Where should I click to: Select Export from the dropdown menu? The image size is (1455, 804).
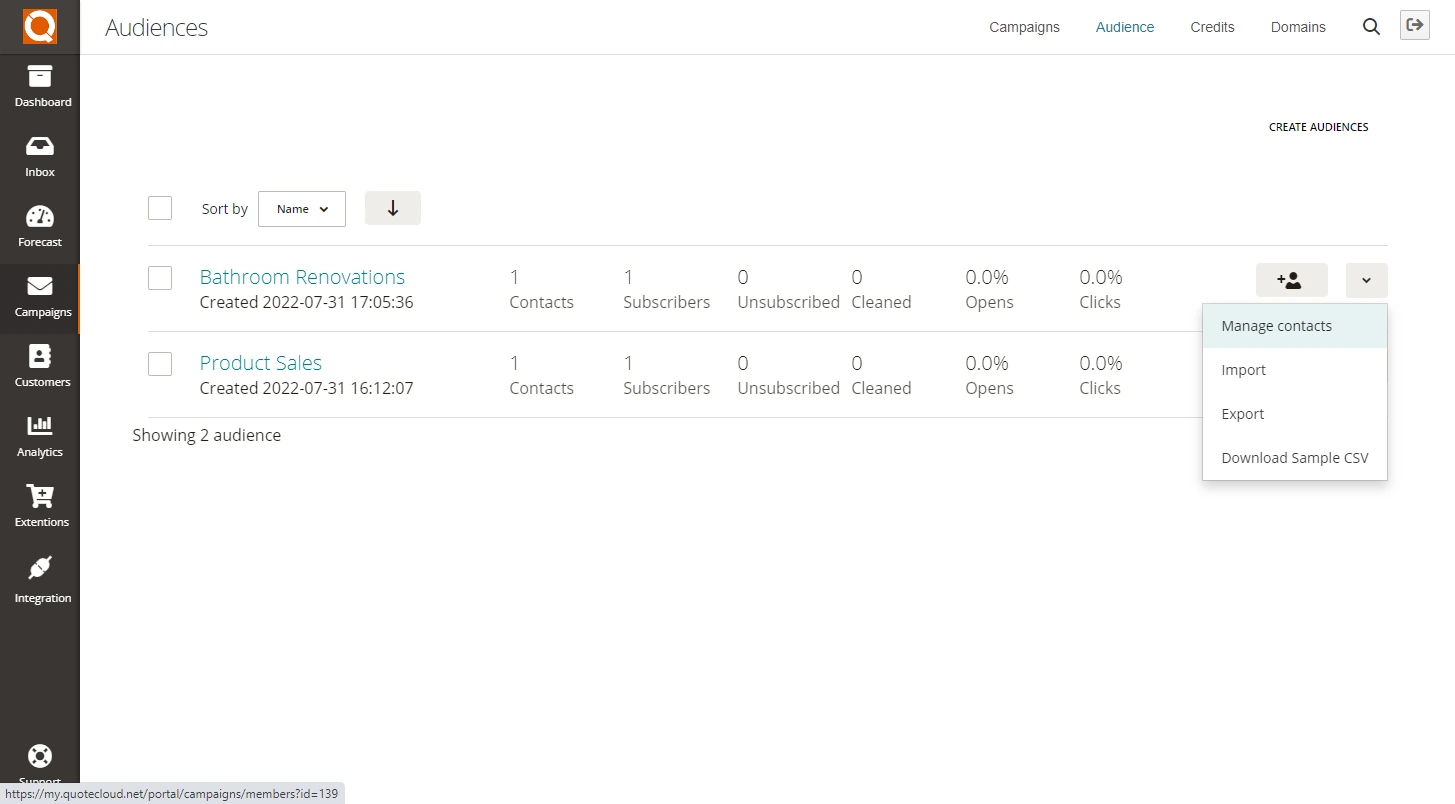1243,414
